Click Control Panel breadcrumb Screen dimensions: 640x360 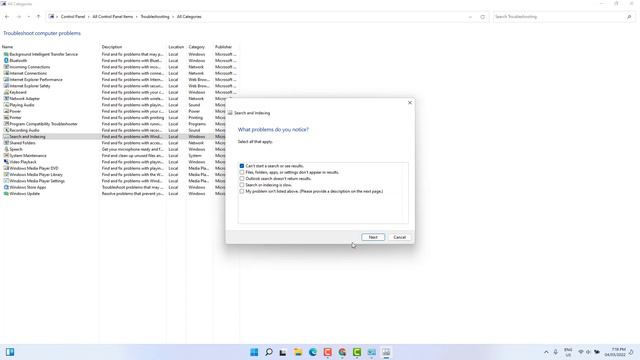pyautogui.click(x=73, y=17)
